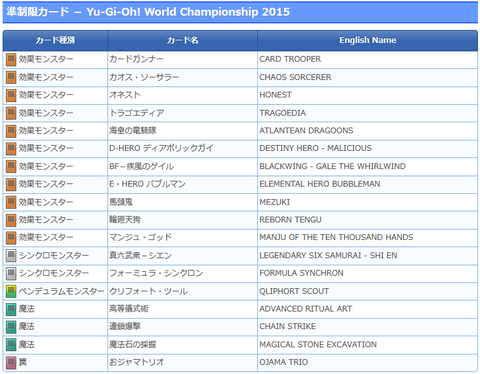Select ELEMENTAL HERO BUBBLEMAN text
This screenshot has width=480, height=374.
pyautogui.click(x=320, y=184)
